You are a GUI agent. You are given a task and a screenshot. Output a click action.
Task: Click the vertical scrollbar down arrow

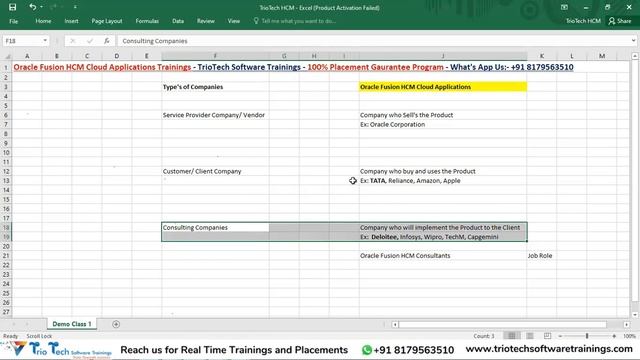pyautogui.click(x=635, y=315)
